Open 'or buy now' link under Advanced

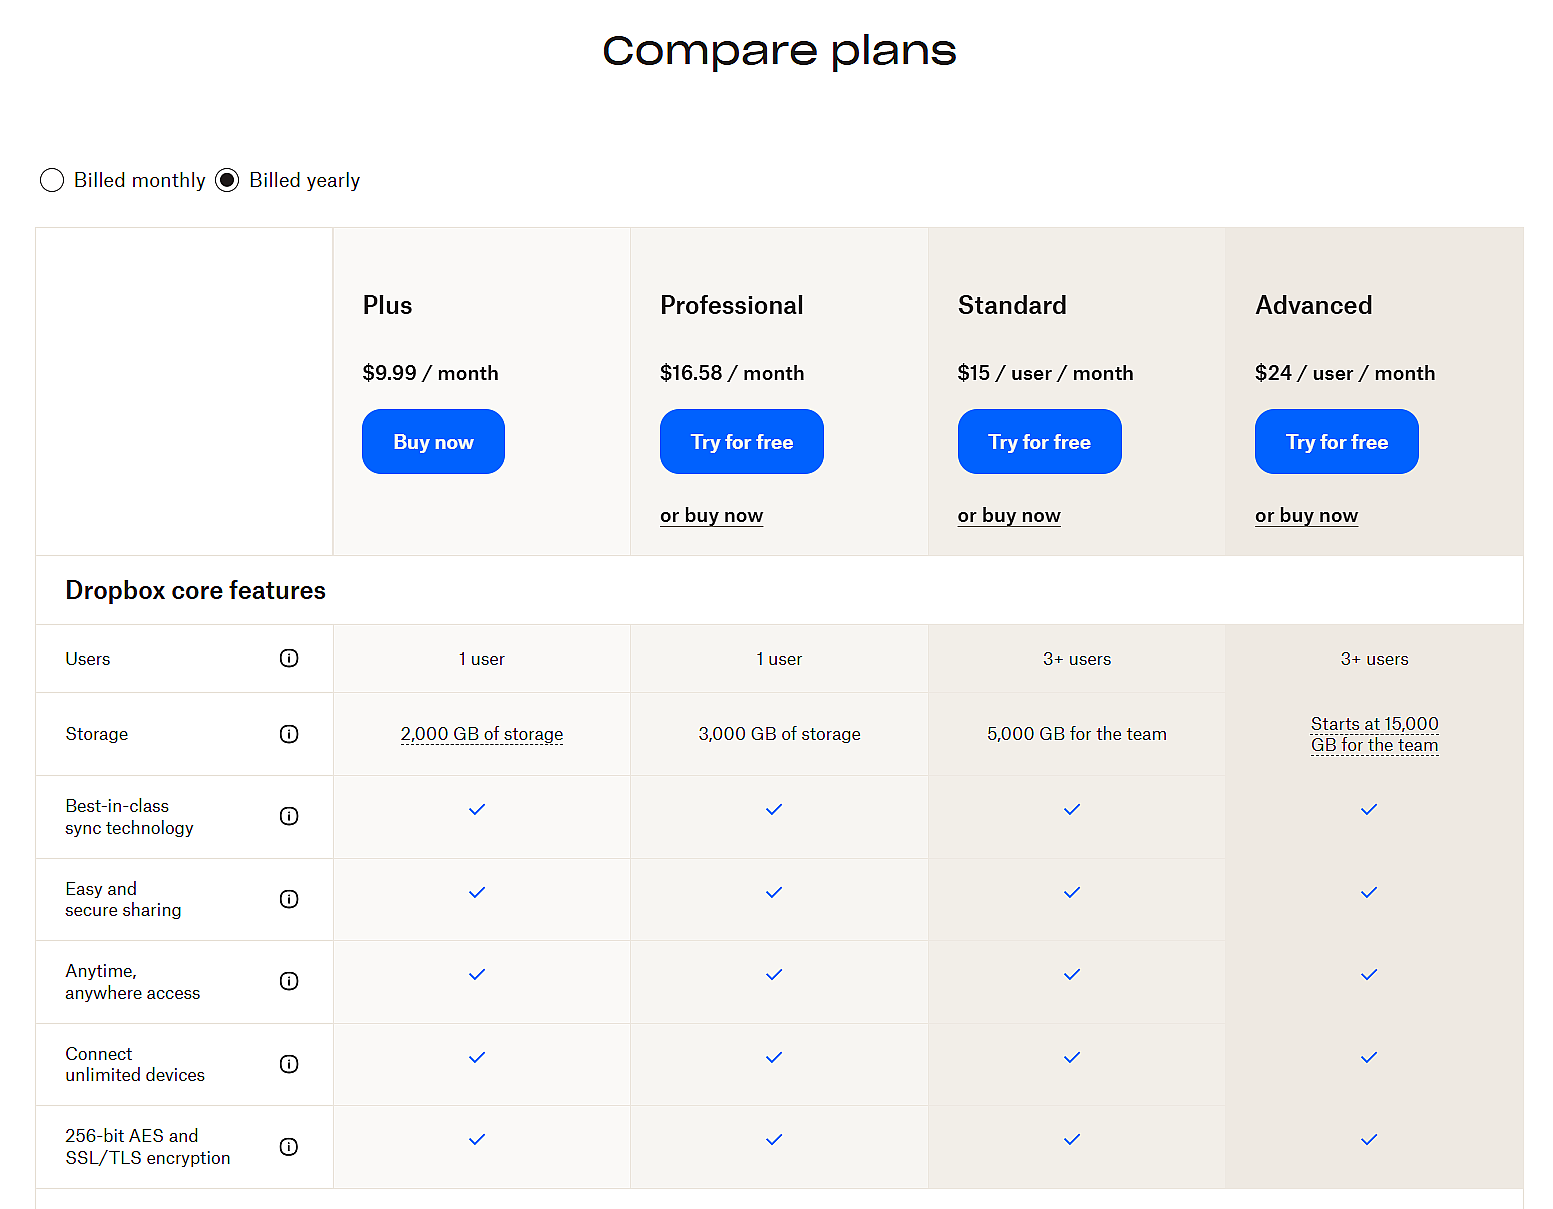tap(1306, 516)
